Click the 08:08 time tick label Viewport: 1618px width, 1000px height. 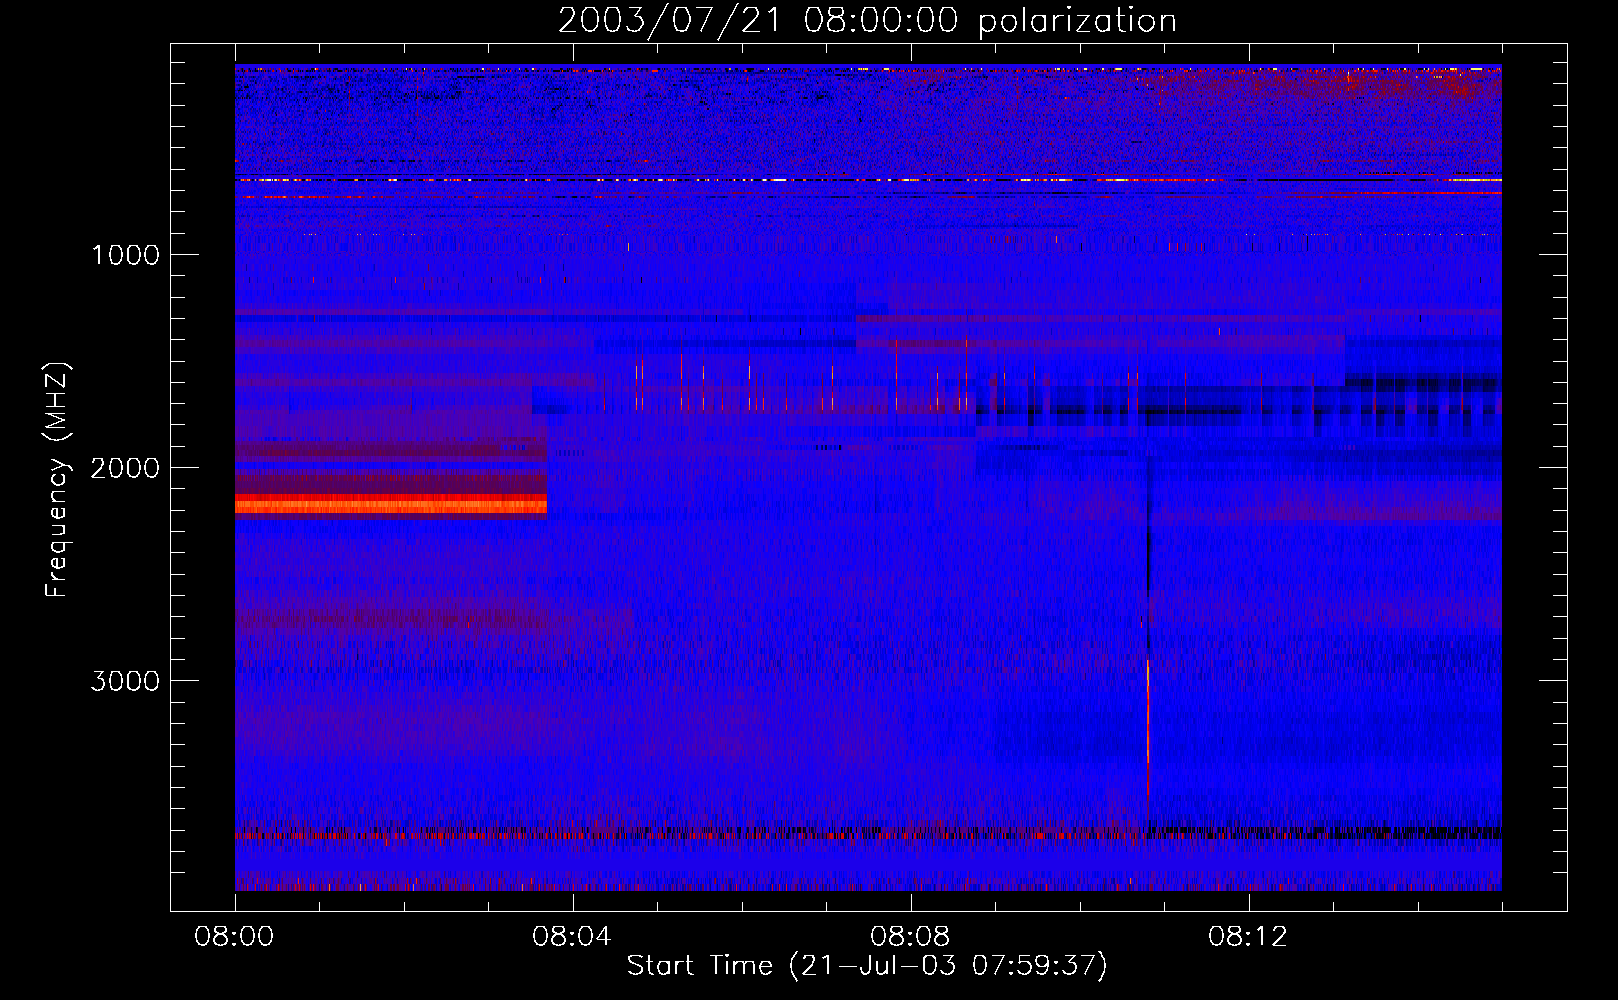point(910,937)
